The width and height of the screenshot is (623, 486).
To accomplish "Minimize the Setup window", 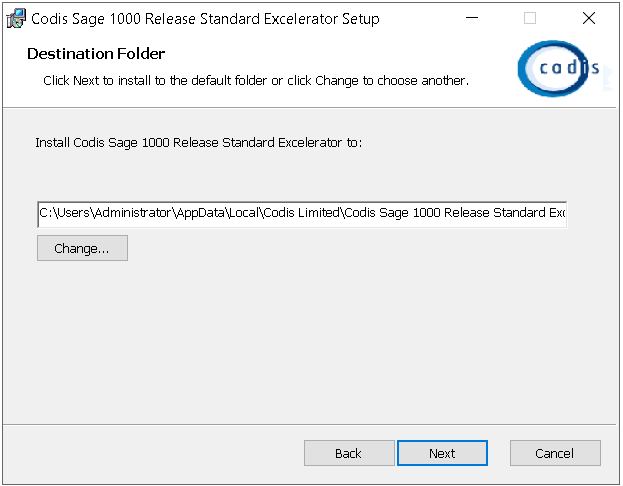I will pyautogui.click(x=472, y=18).
